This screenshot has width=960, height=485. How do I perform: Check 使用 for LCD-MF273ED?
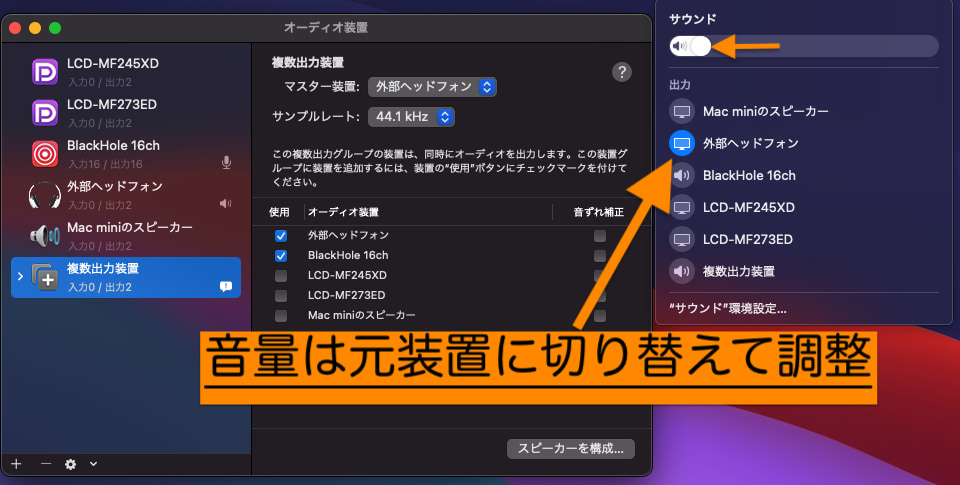coord(281,296)
